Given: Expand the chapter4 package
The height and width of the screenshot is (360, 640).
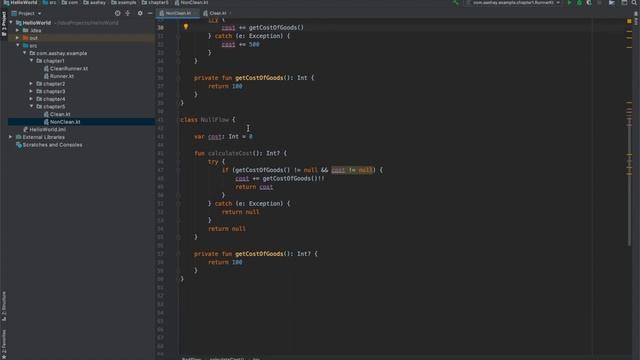Looking at the screenshot, I should click(31, 99).
